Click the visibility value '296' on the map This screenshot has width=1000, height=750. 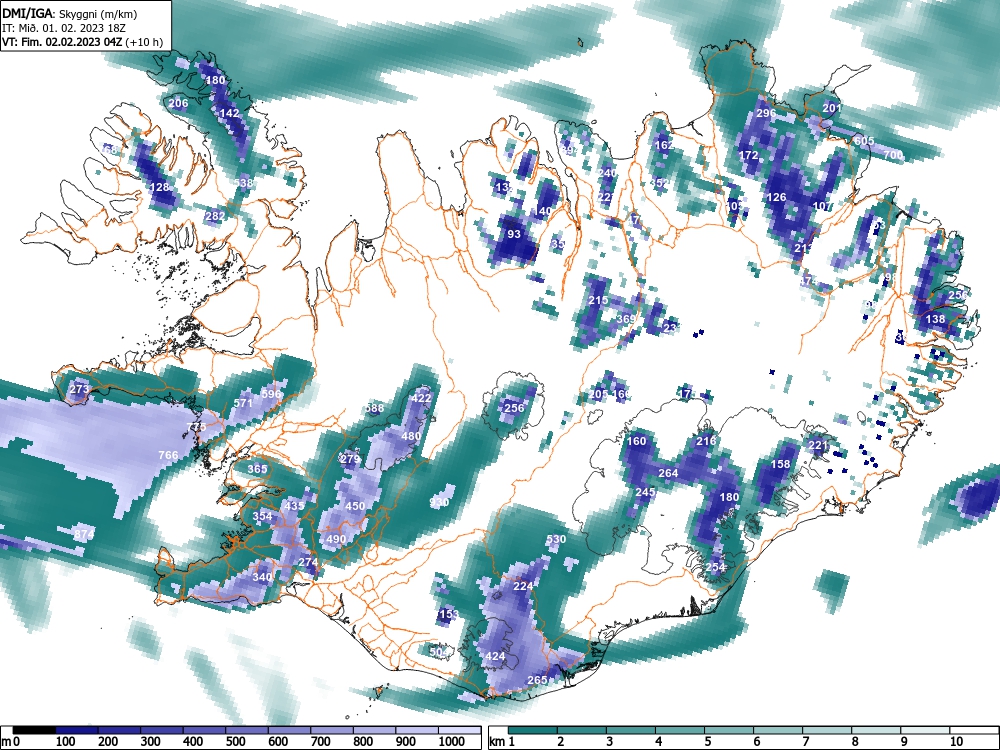pos(766,114)
